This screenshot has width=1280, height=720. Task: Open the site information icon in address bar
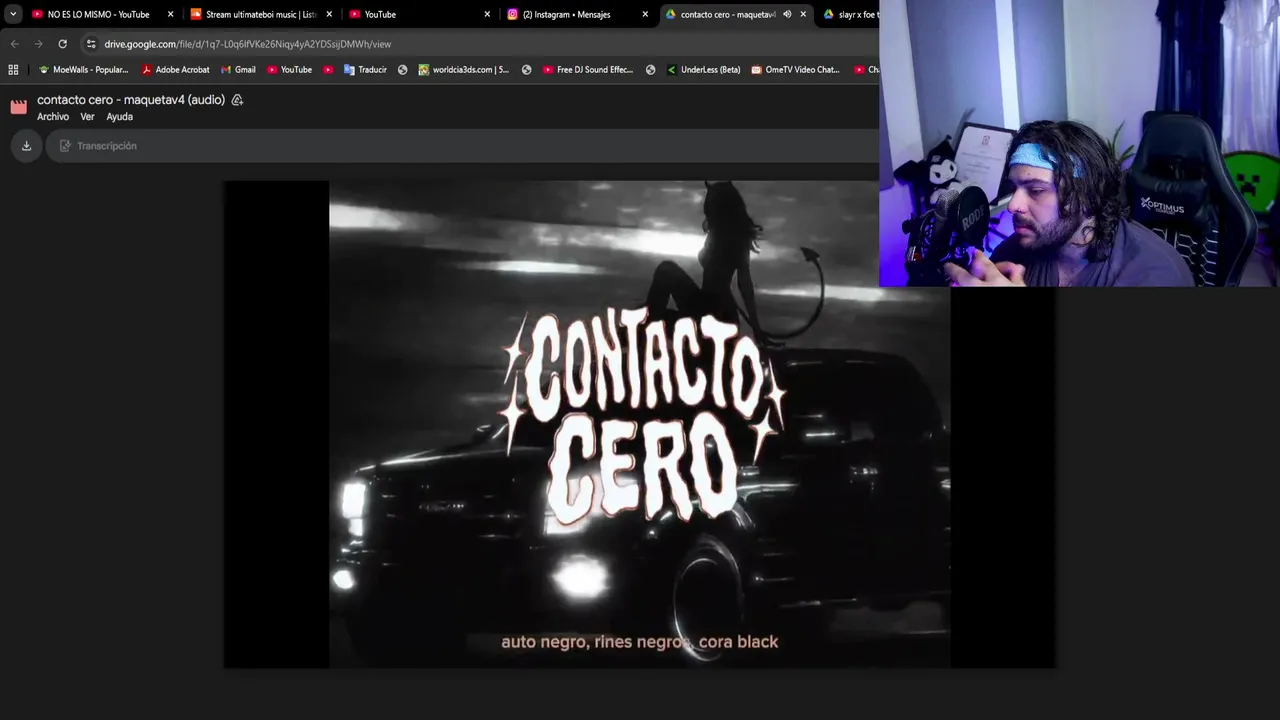(91, 44)
